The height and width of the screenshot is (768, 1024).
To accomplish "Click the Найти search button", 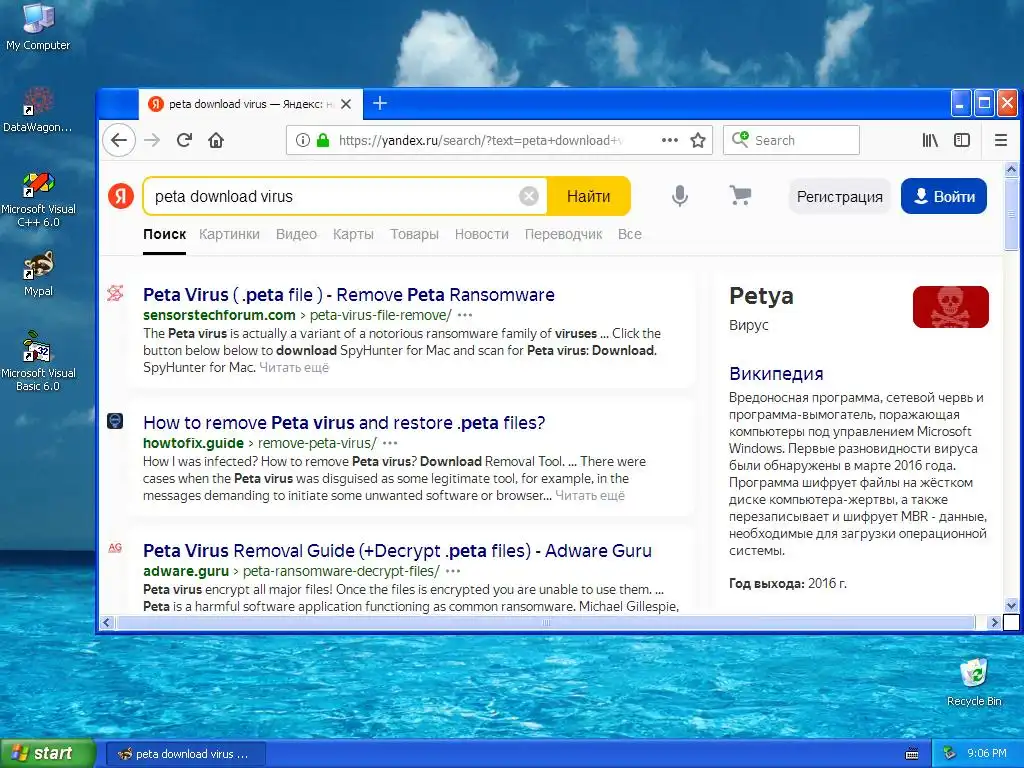I will point(588,196).
